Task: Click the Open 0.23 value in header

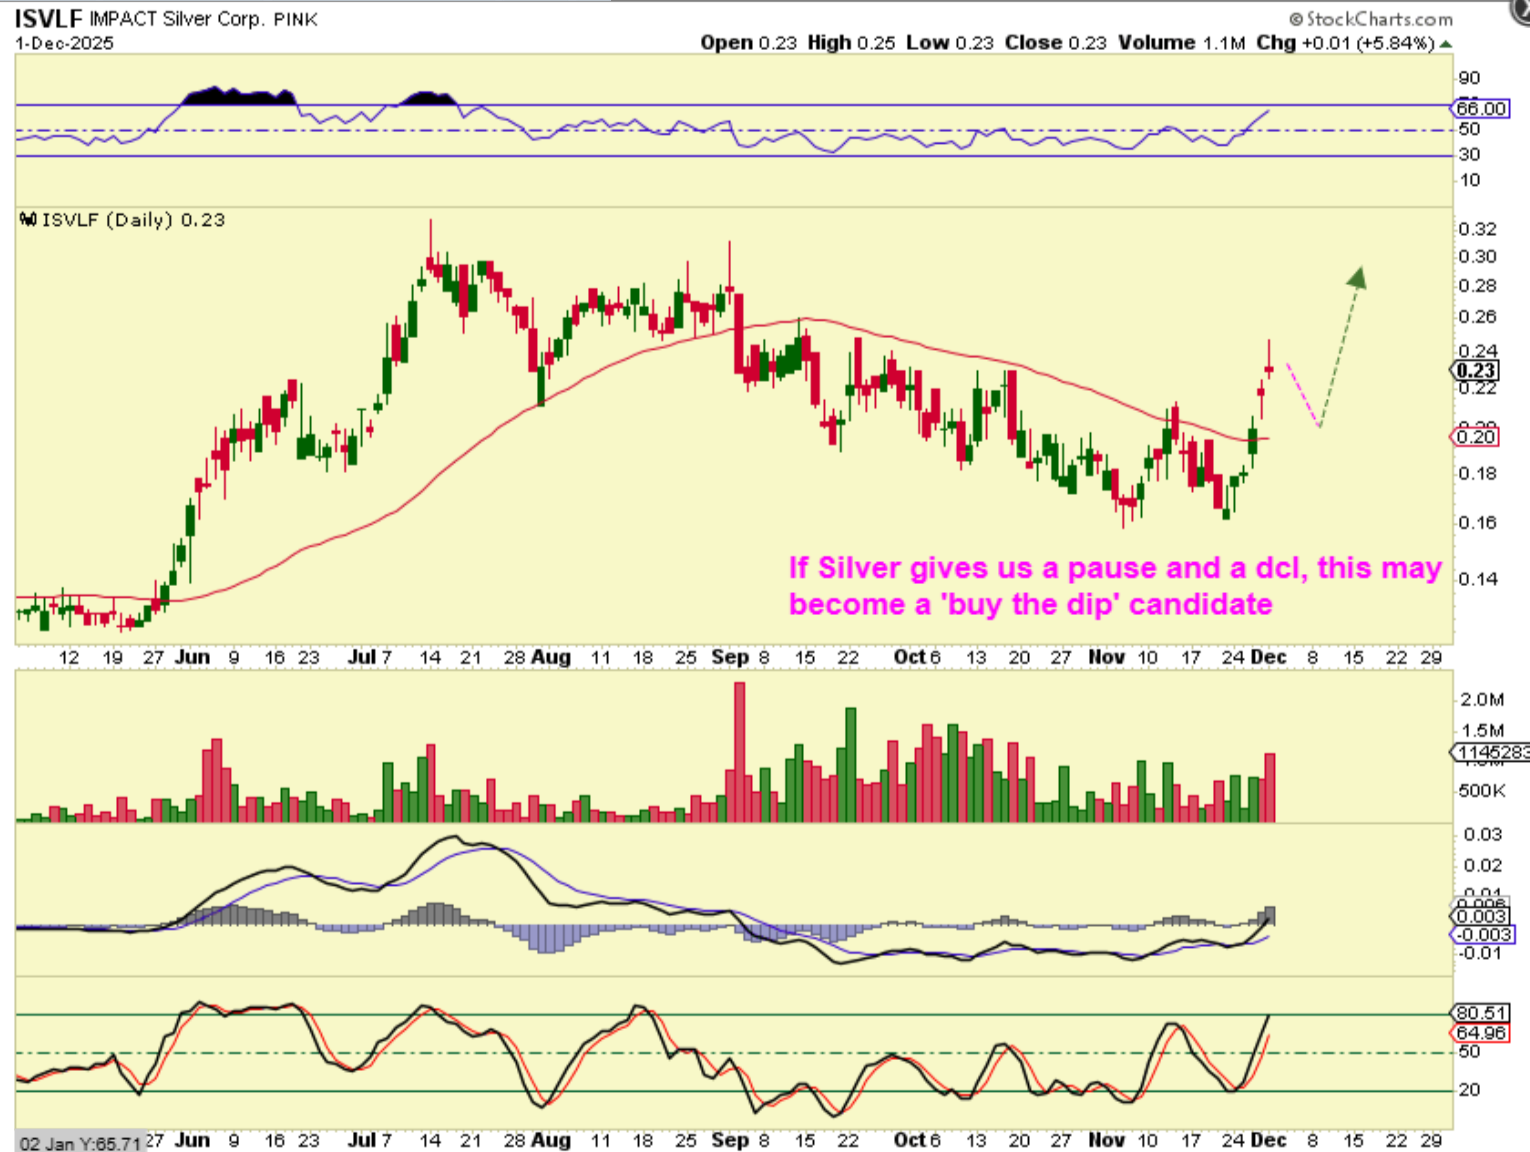Action: pos(748,43)
